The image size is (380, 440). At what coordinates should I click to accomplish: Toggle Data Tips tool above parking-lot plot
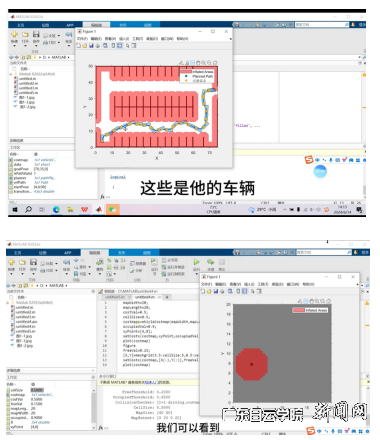(x=193, y=63)
